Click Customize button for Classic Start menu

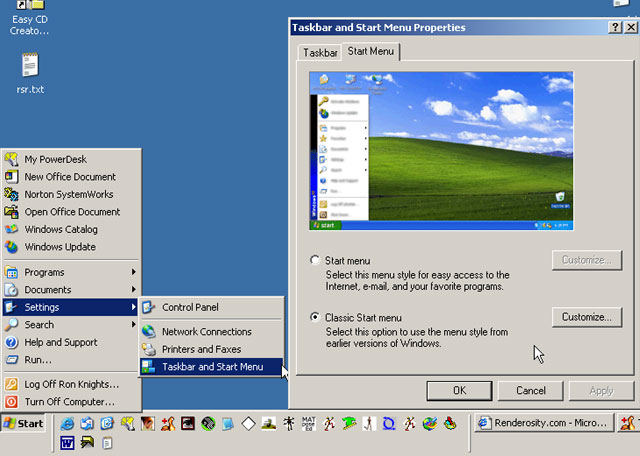coord(587,317)
